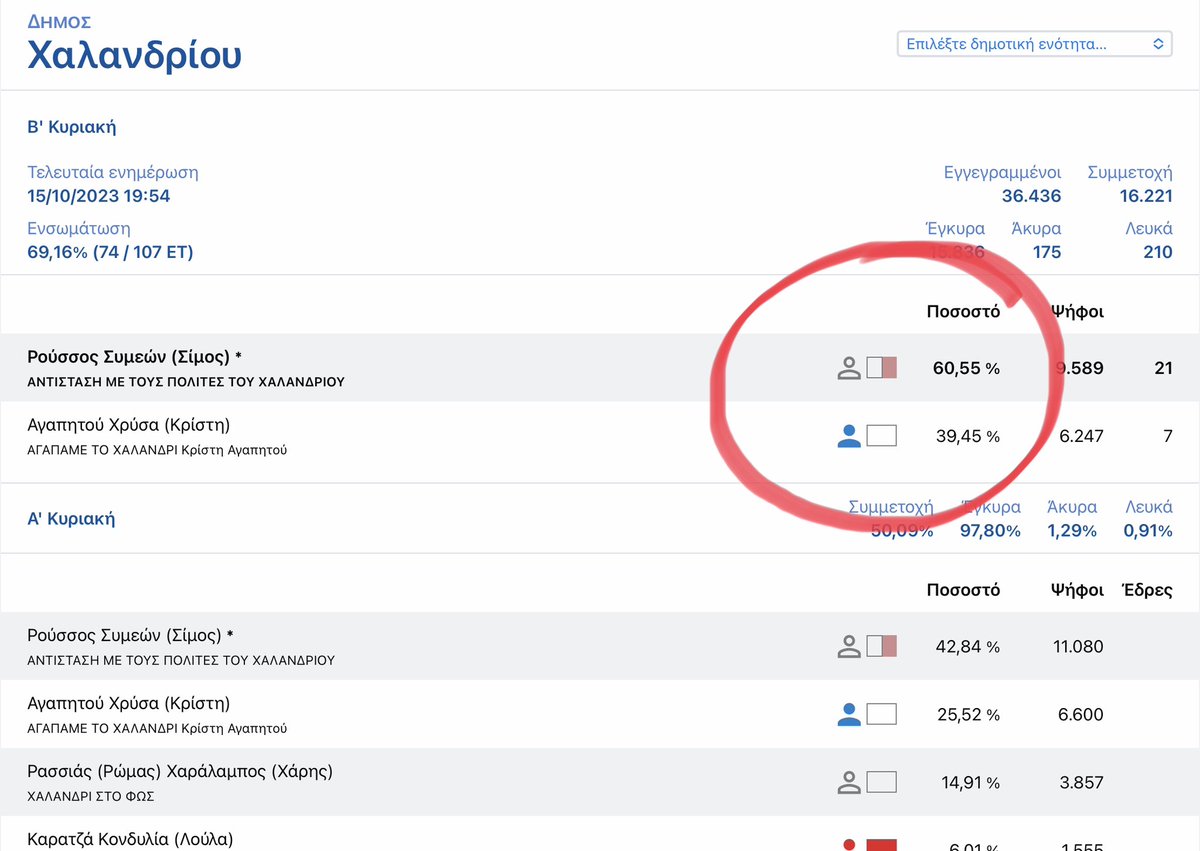Click Ψήφοι column header in Α' Κυριακή

[x=1077, y=590]
